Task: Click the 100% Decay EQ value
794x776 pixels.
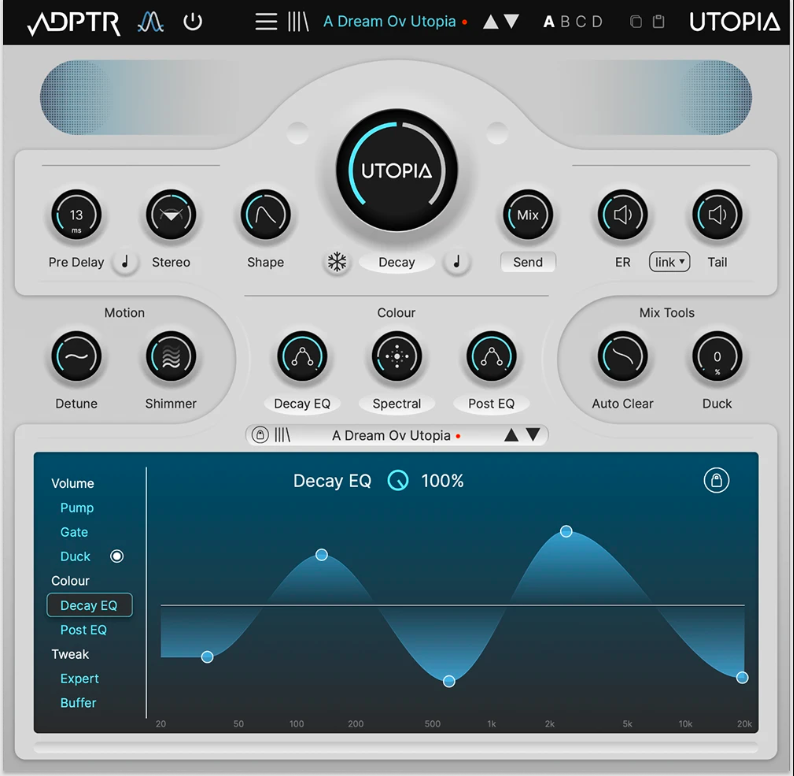Action: (442, 480)
